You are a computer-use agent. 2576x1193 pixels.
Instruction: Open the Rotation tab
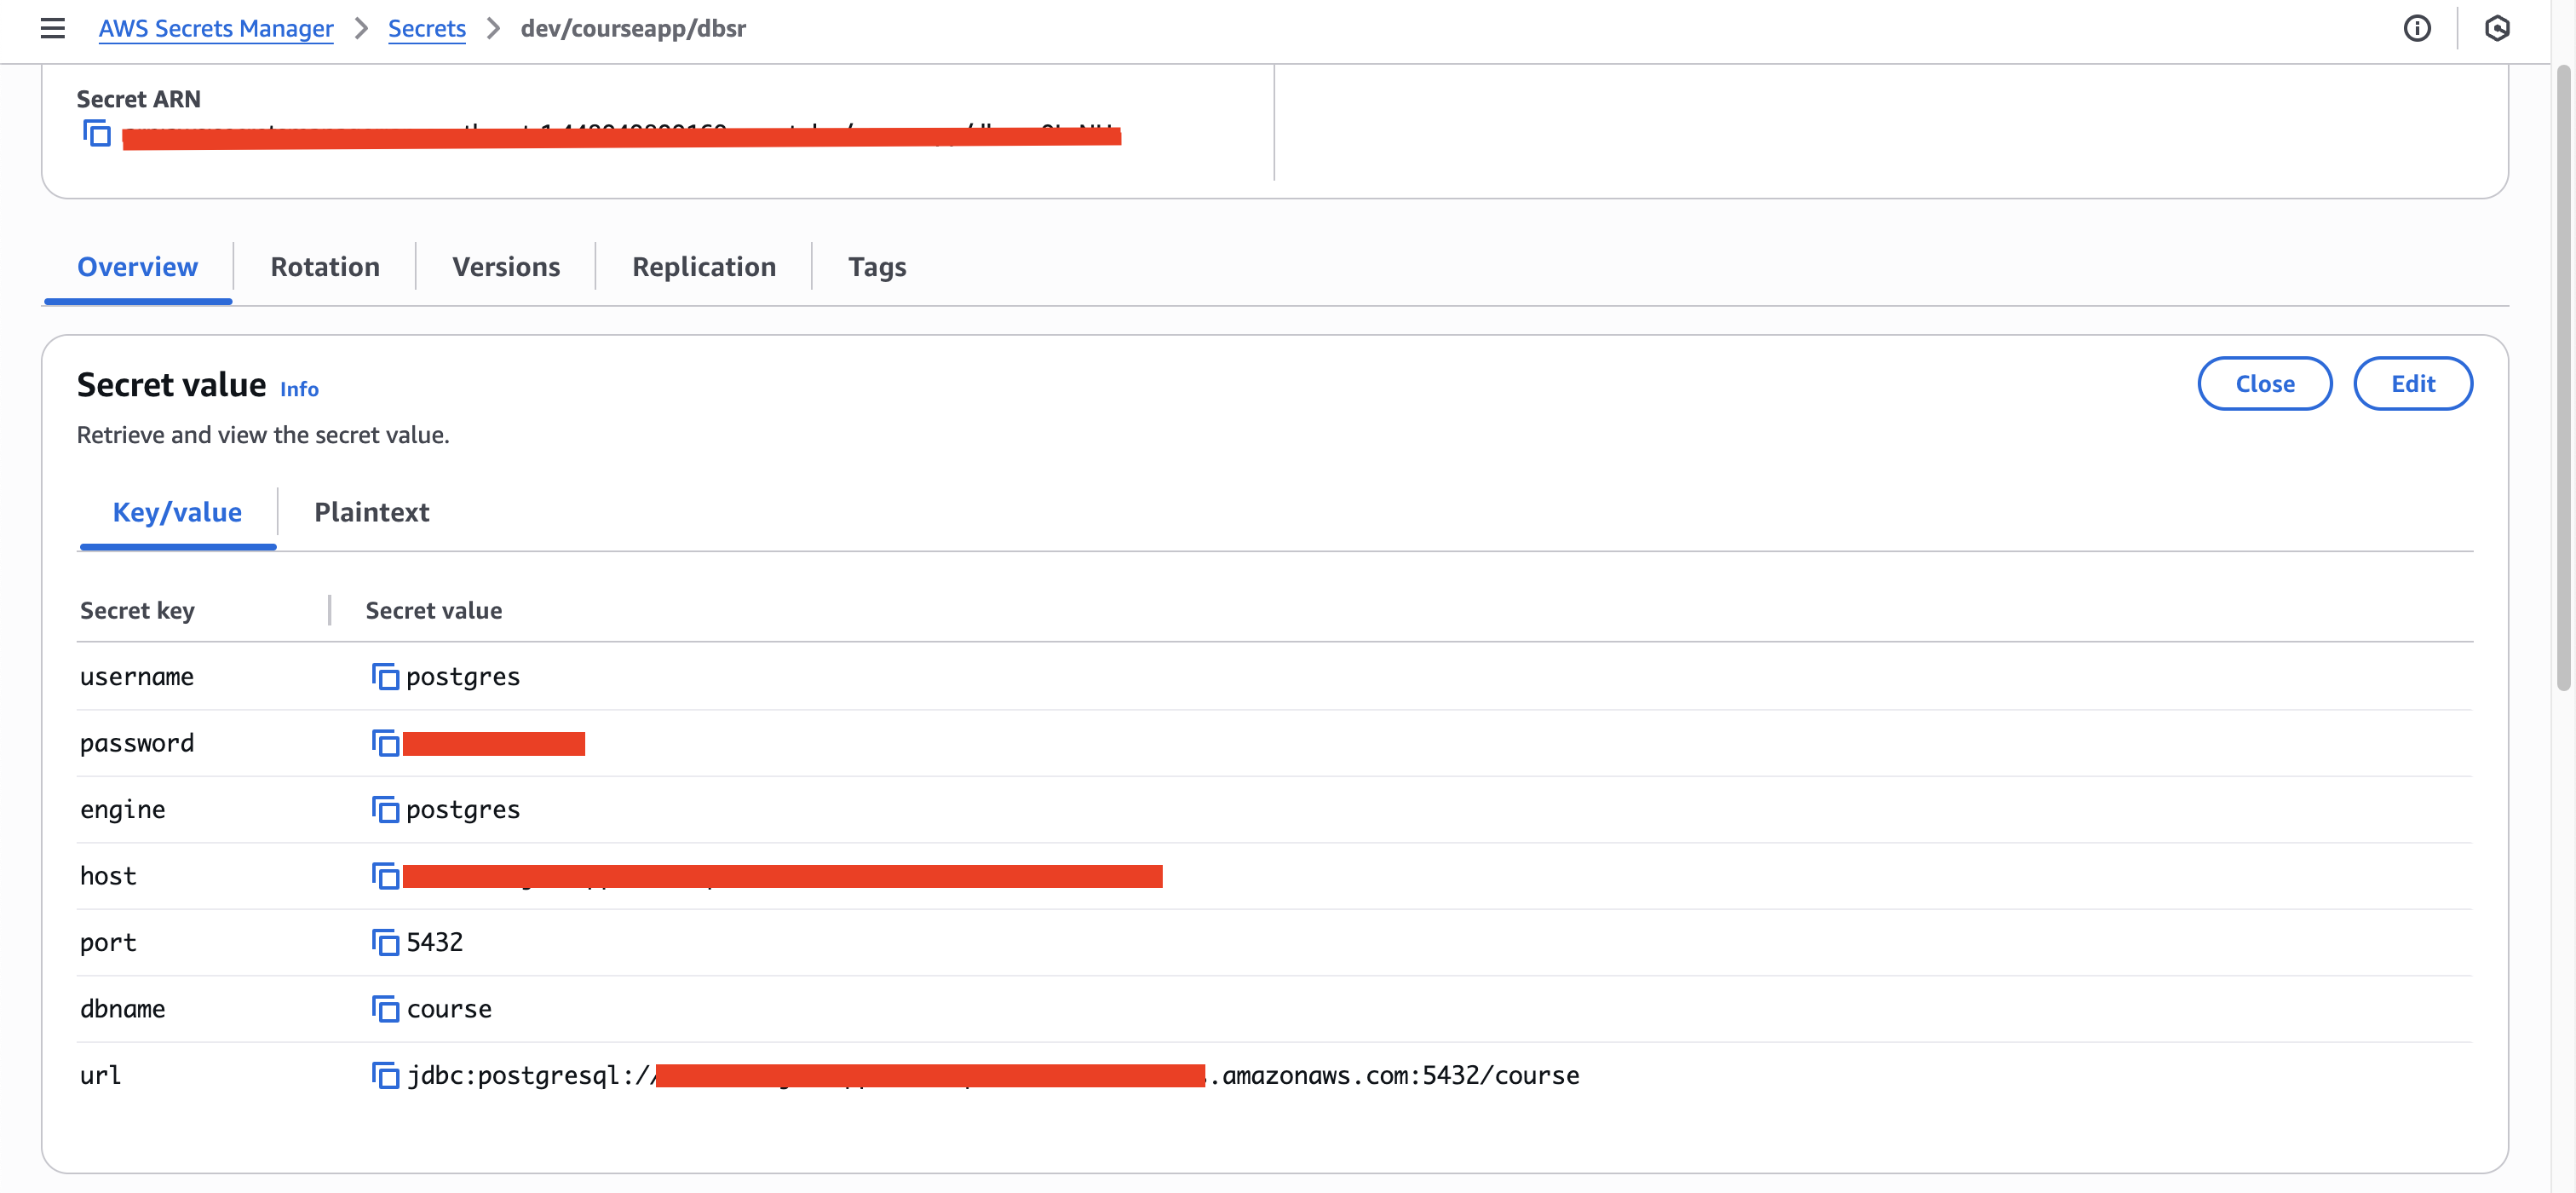point(325,267)
